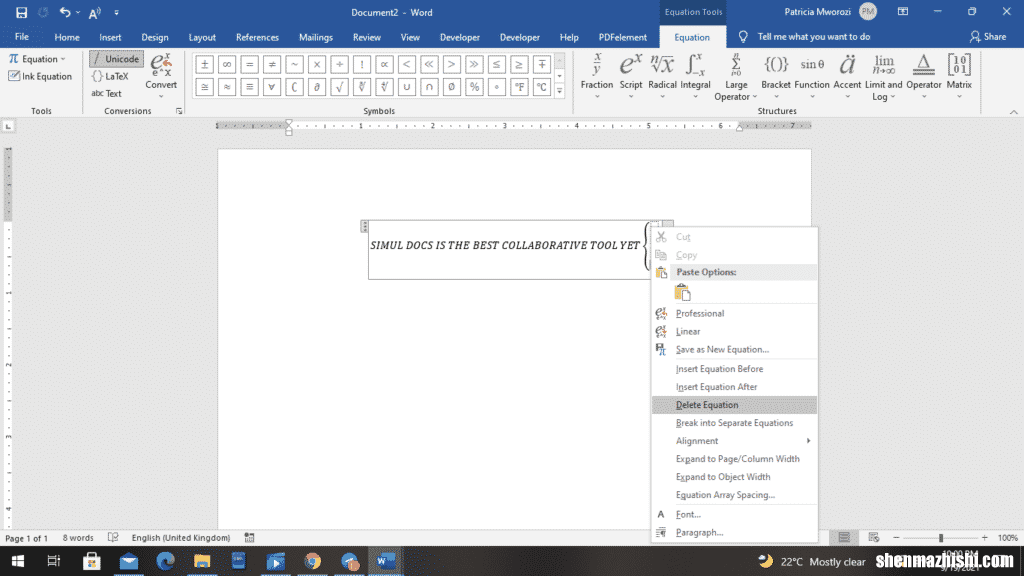Screen dimensions: 1024x576
Task: Insert the greater-than-or-equal symbol
Action: (x=519, y=64)
